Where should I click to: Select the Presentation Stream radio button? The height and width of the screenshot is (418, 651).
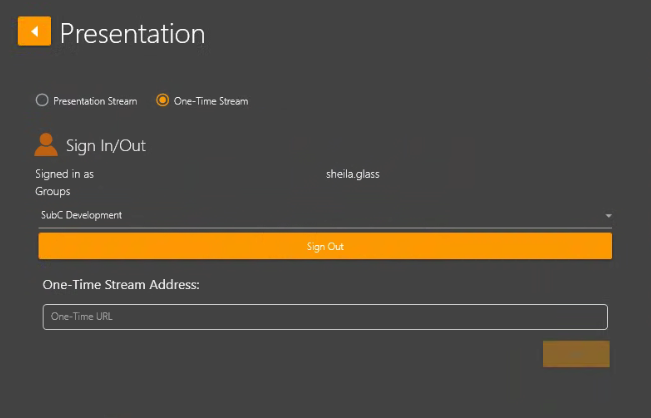pos(41,100)
